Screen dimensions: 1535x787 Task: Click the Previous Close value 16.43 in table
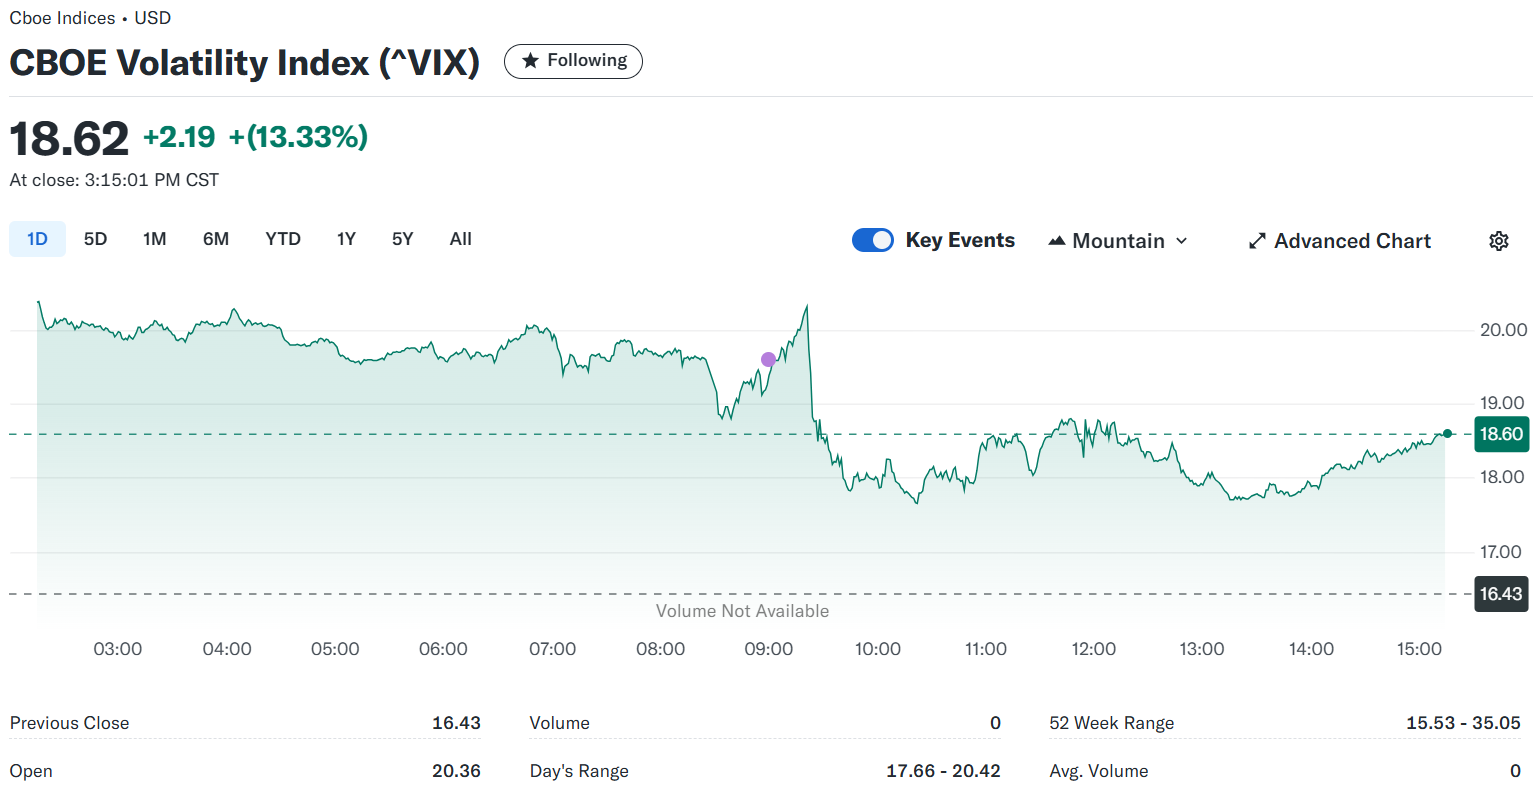coord(456,723)
